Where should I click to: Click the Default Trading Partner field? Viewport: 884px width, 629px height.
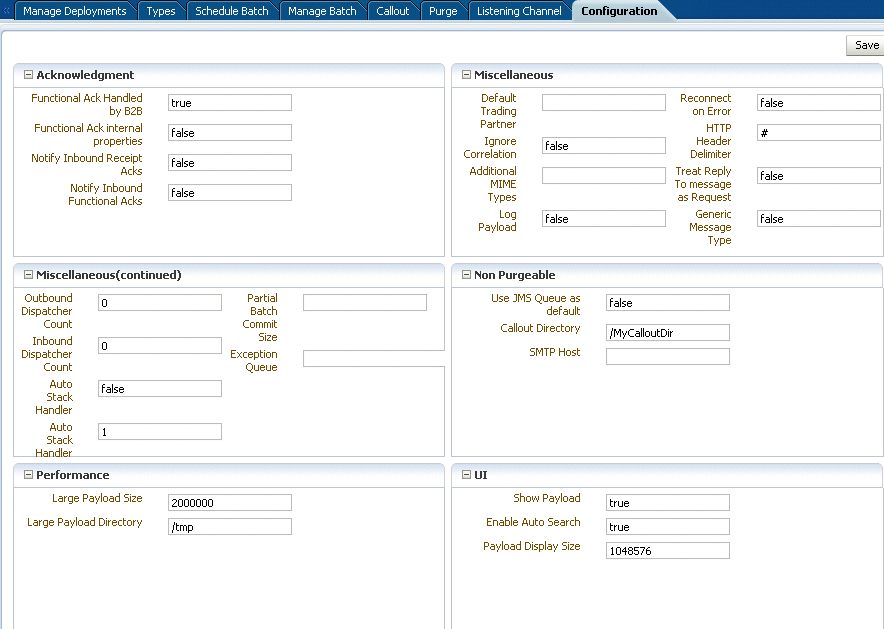point(604,103)
